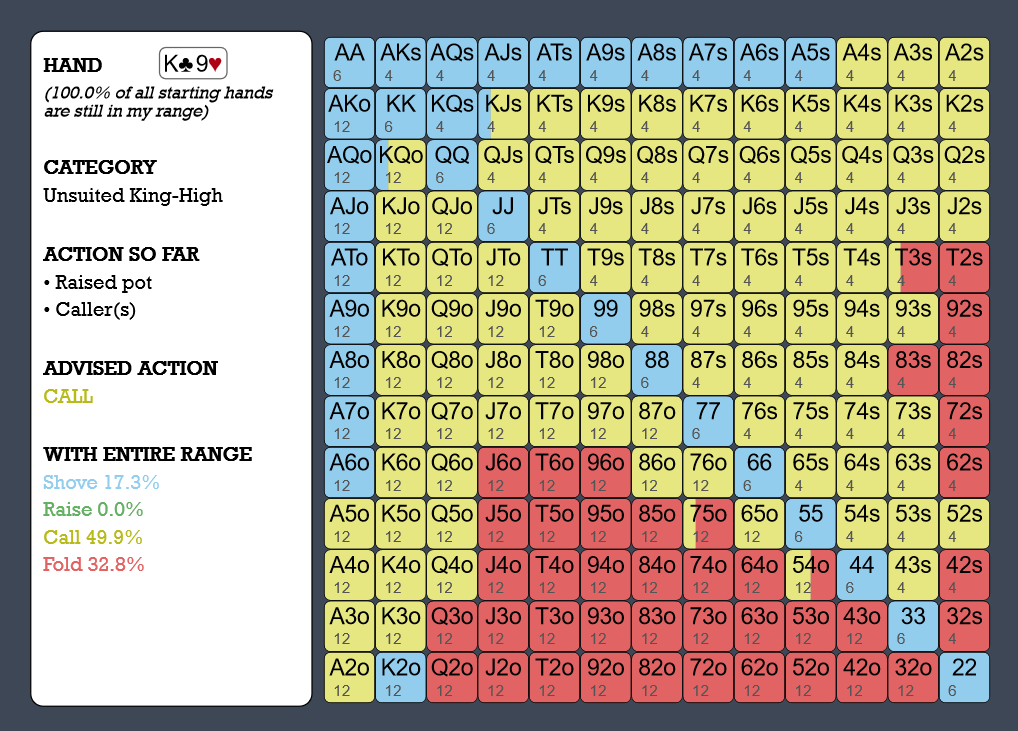The width and height of the screenshot is (1018, 731).
Task: Click the K3o call cell
Action: (401, 626)
